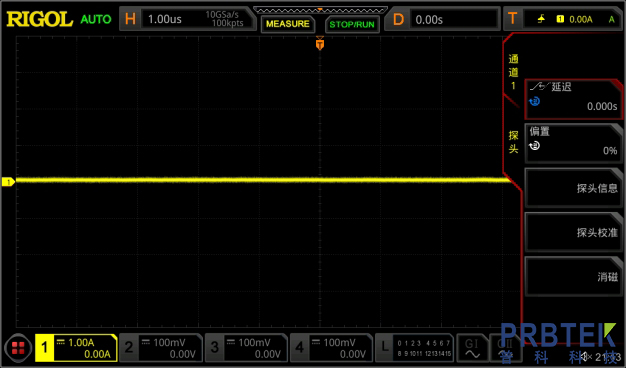This screenshot has height=369, width=627.
Task: Open the logic analyzer L digital channels panel
Action: 415,347
